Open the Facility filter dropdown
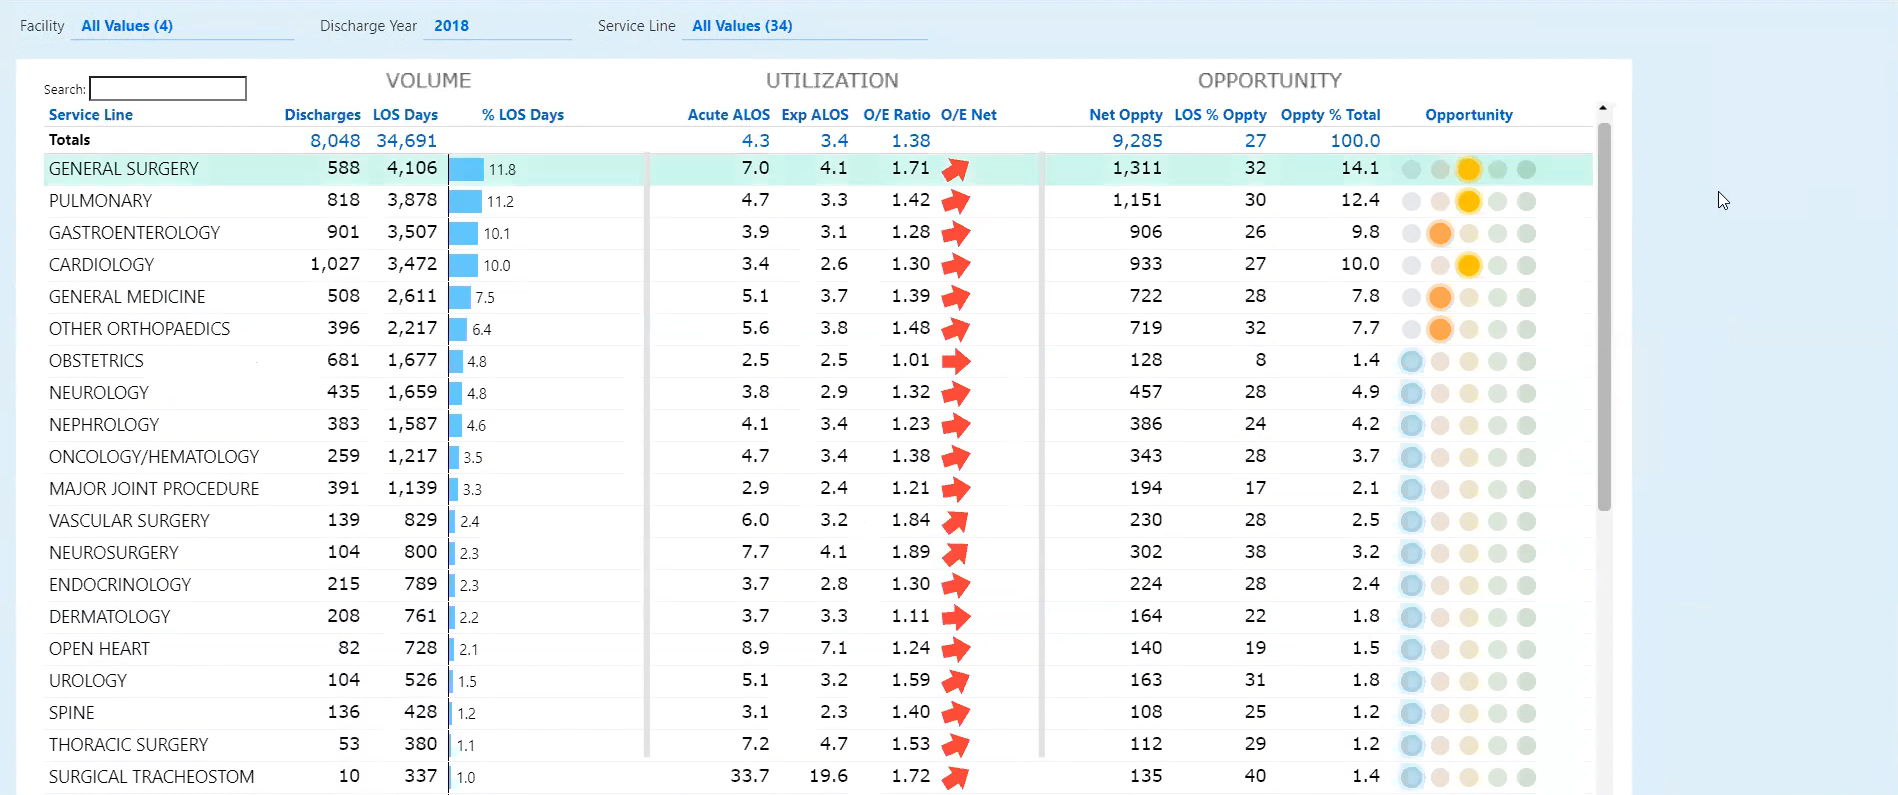Viewport: 1898px width, 795px height. pos(182,26)
